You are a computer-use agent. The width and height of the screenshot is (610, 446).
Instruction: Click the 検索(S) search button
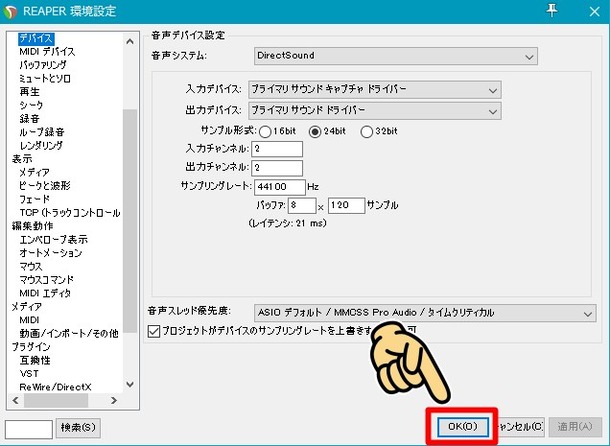pos(78,428)
